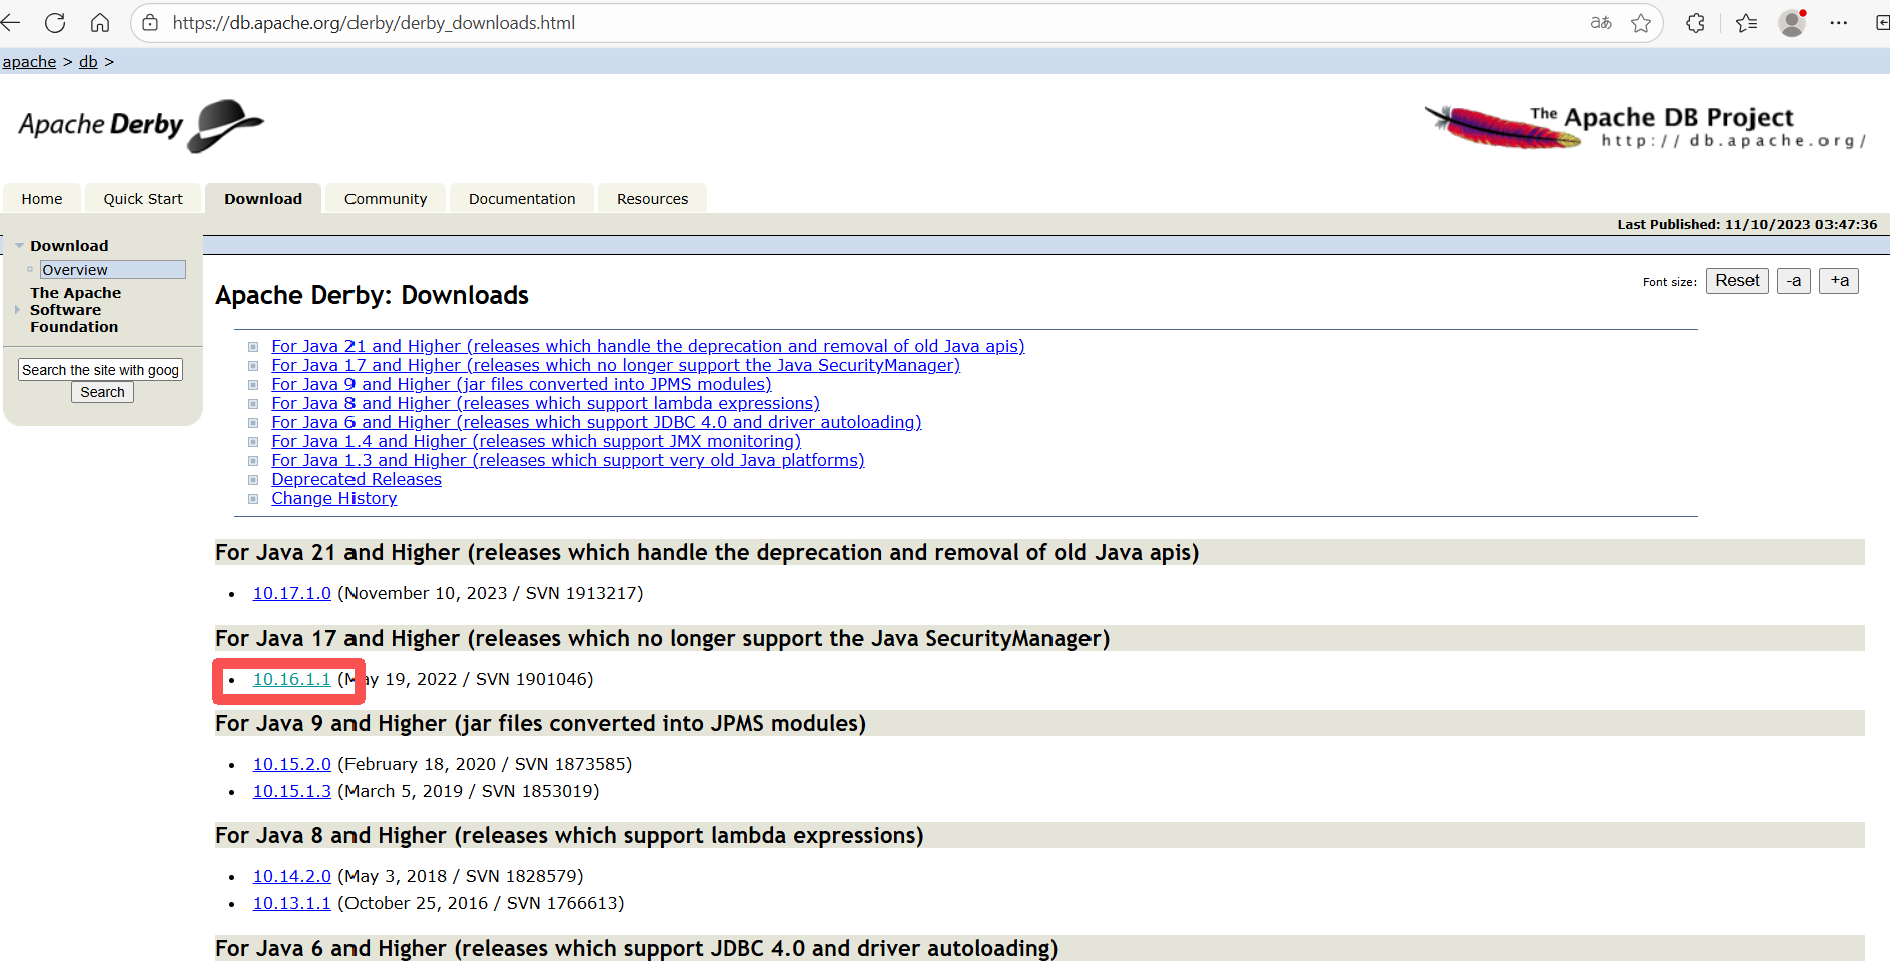Click the Apache DB Project feather logo

(1645, 127)
